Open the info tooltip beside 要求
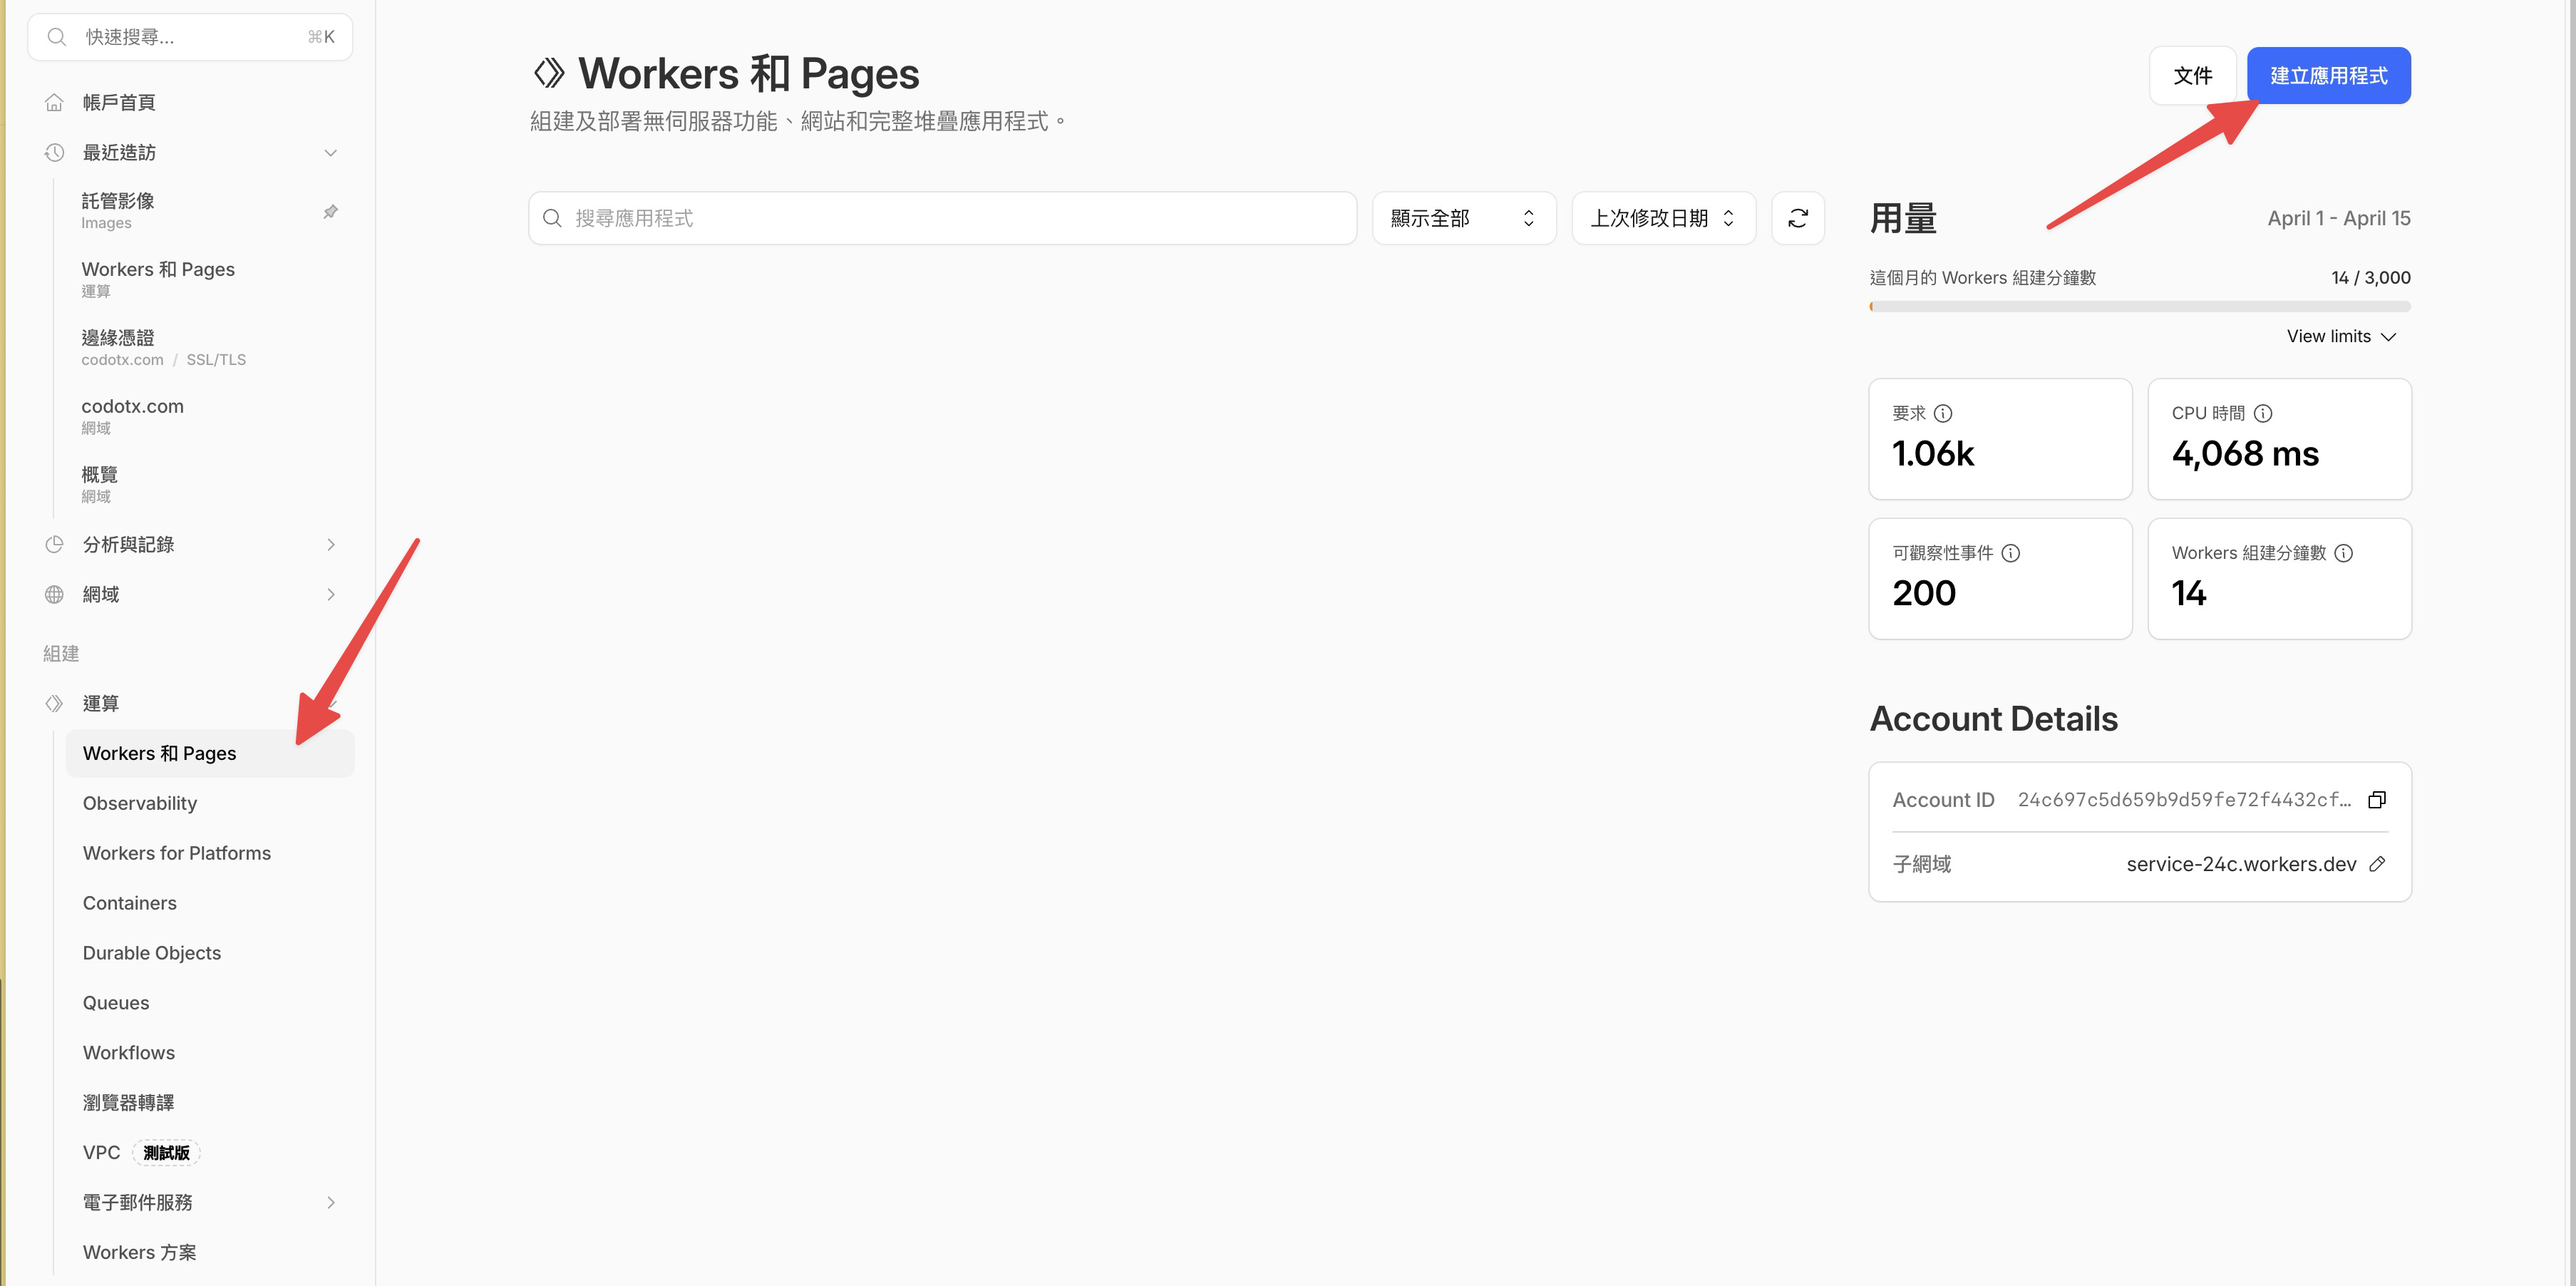Viewport: 2576px width, 1286px height. (x=1944, y=412)
